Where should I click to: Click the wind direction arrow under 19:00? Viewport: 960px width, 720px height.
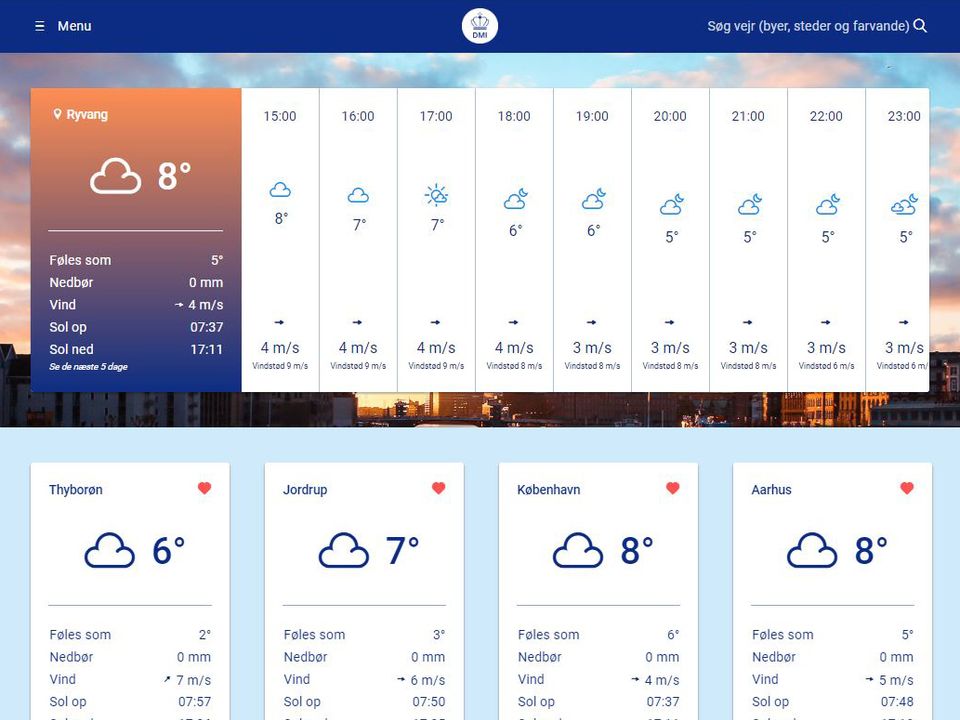coord(592,322)
